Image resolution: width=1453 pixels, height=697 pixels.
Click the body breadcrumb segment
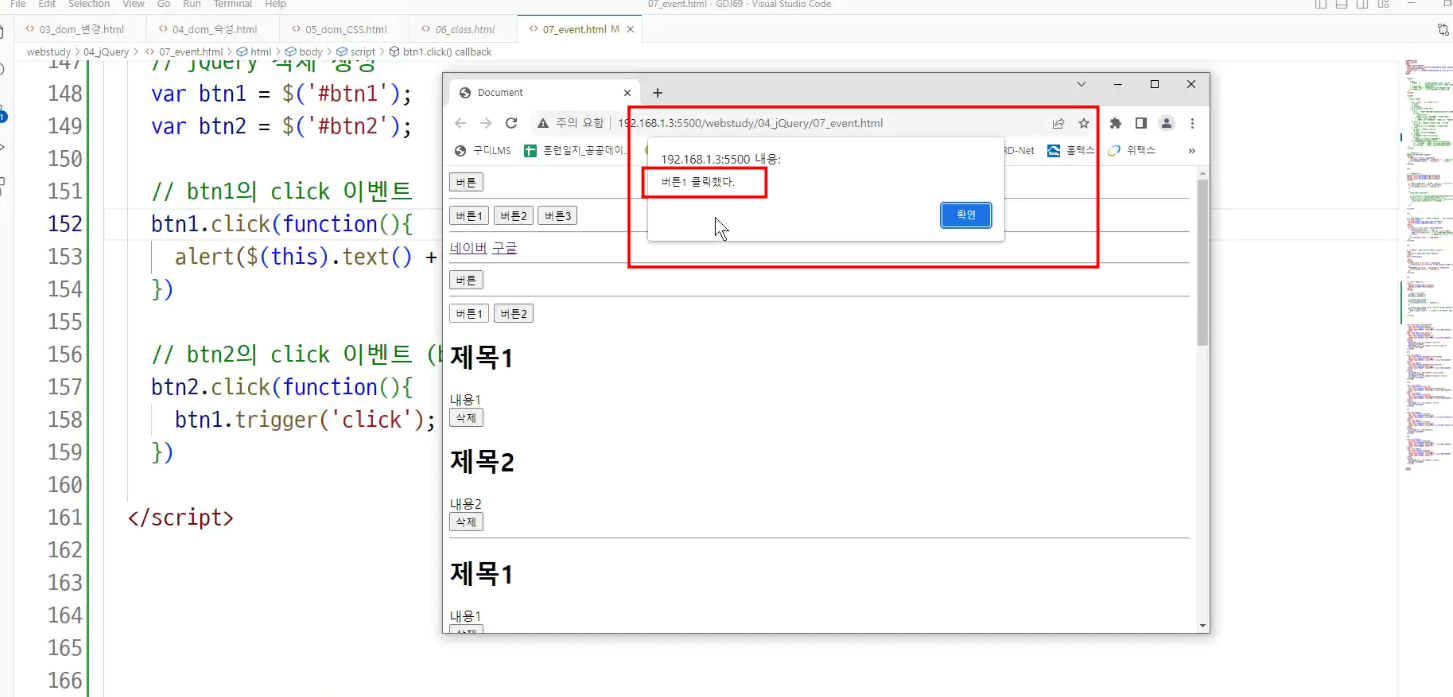tap(304, 51)
